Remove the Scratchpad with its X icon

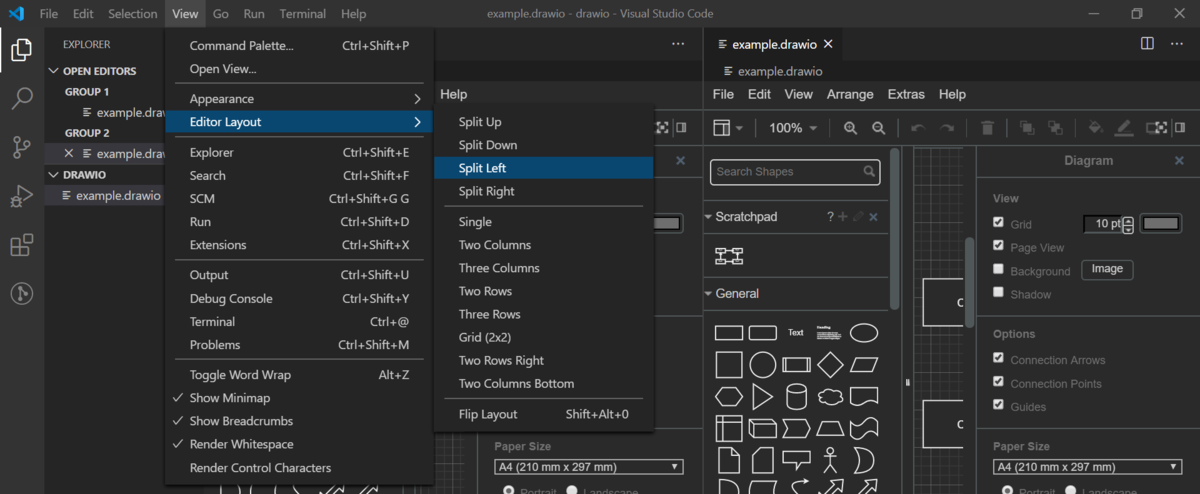[x=873, y=217]
